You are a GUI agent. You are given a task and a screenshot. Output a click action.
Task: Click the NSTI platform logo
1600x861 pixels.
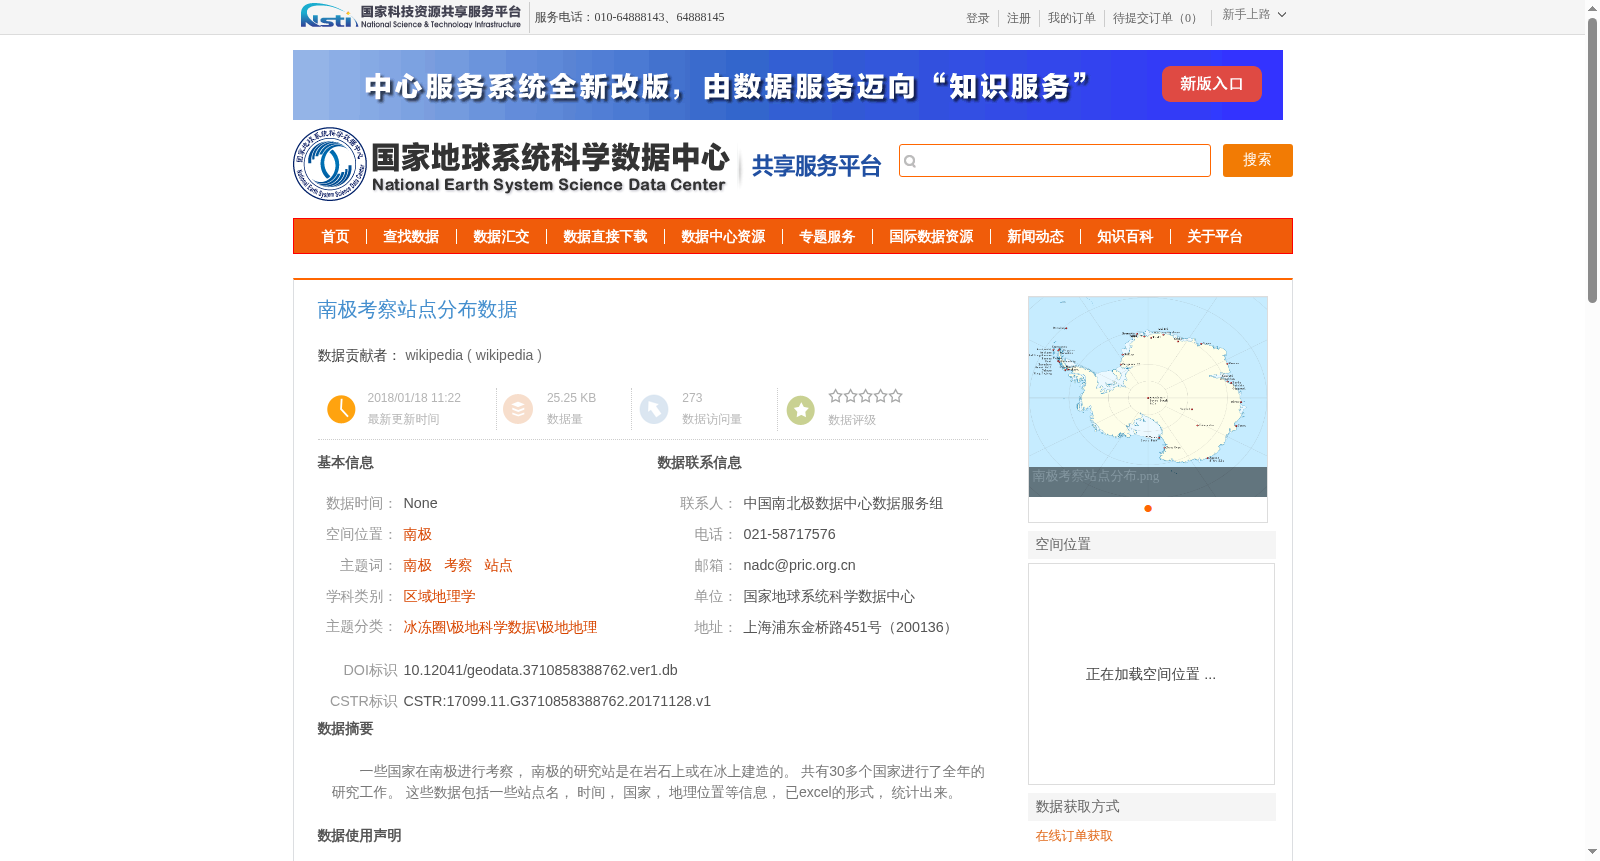(411, 16)
